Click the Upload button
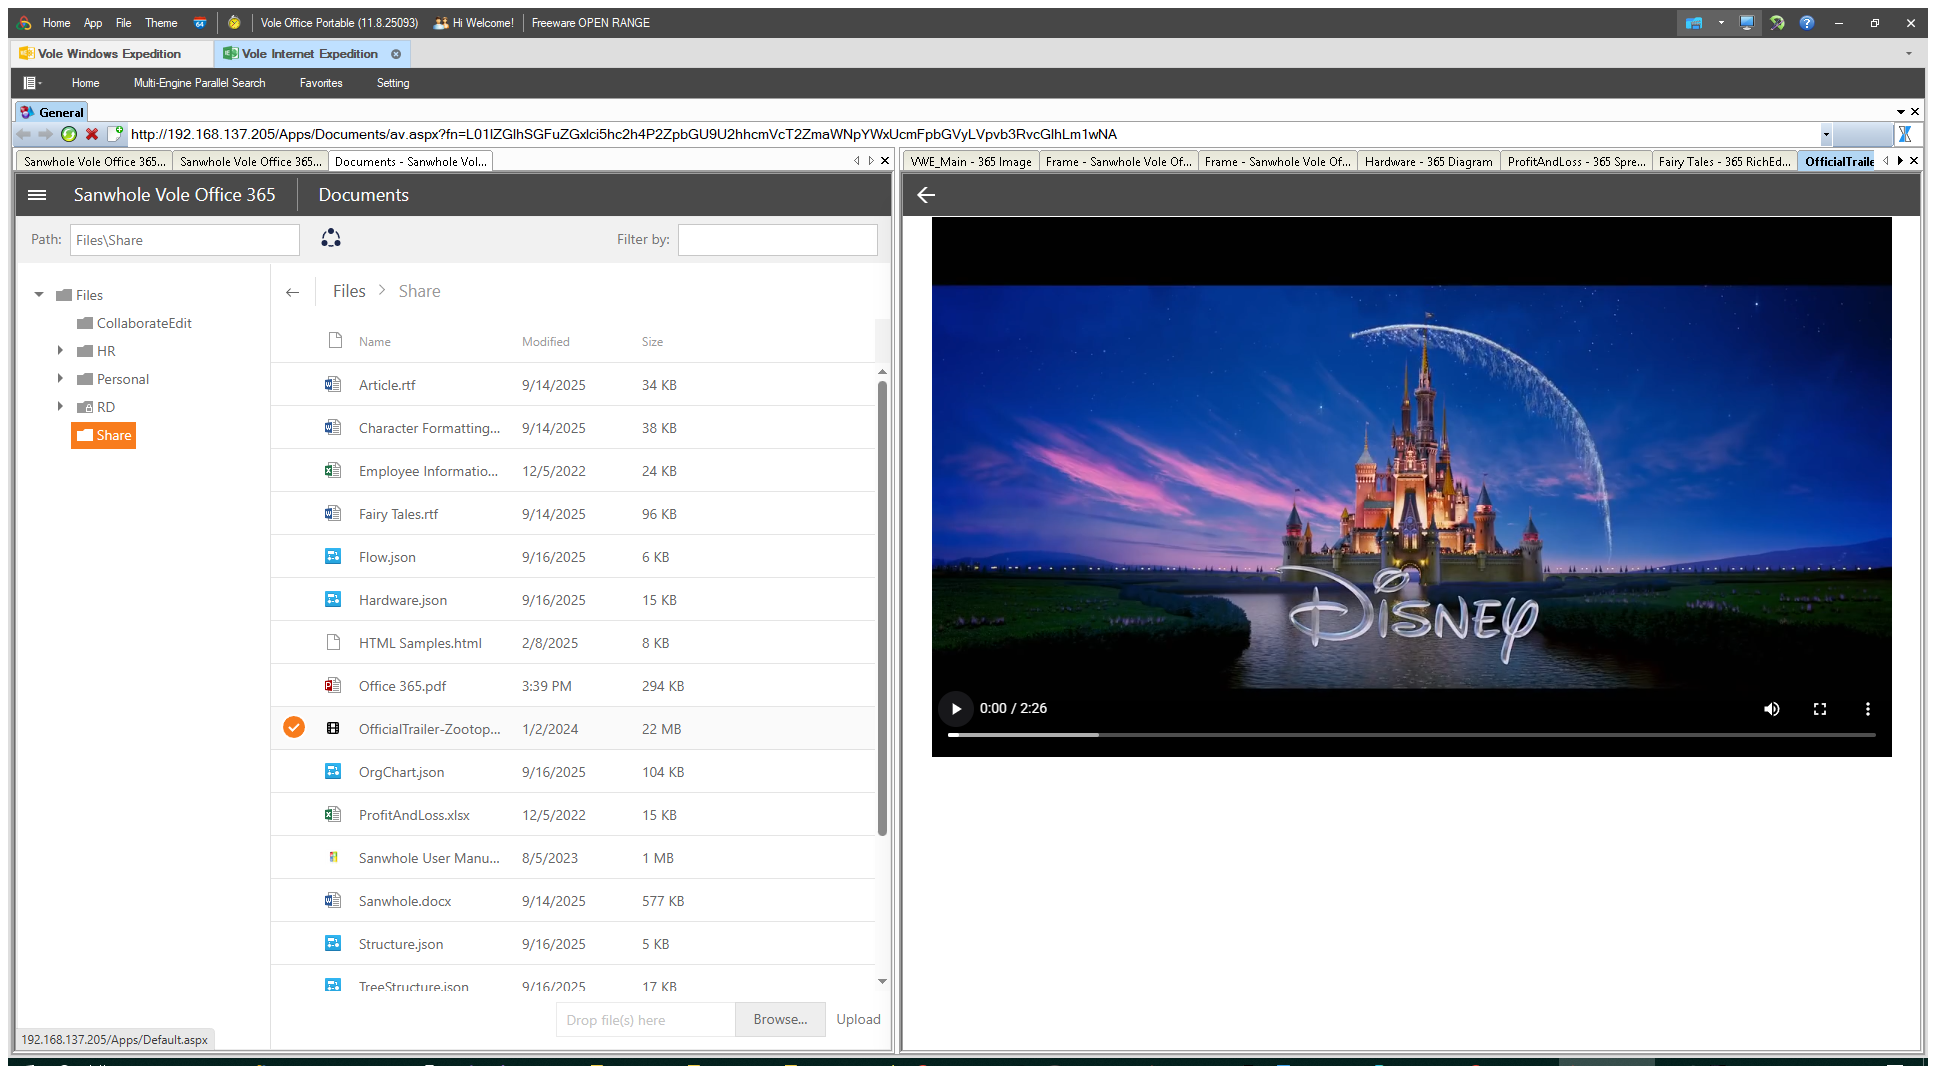 [x=858, y=1019]
